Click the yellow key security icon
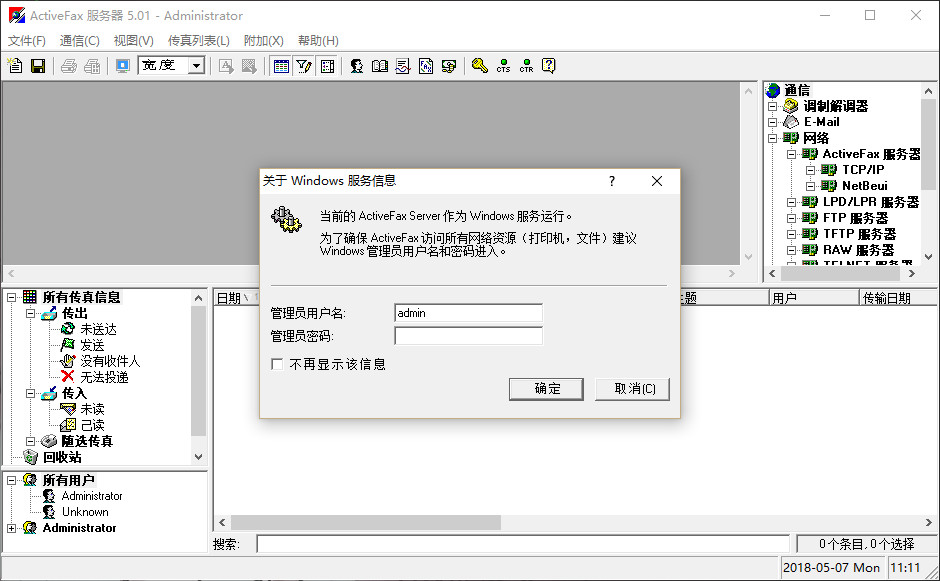This screenshot has width=940, height=581. click(x=479, y=65)
